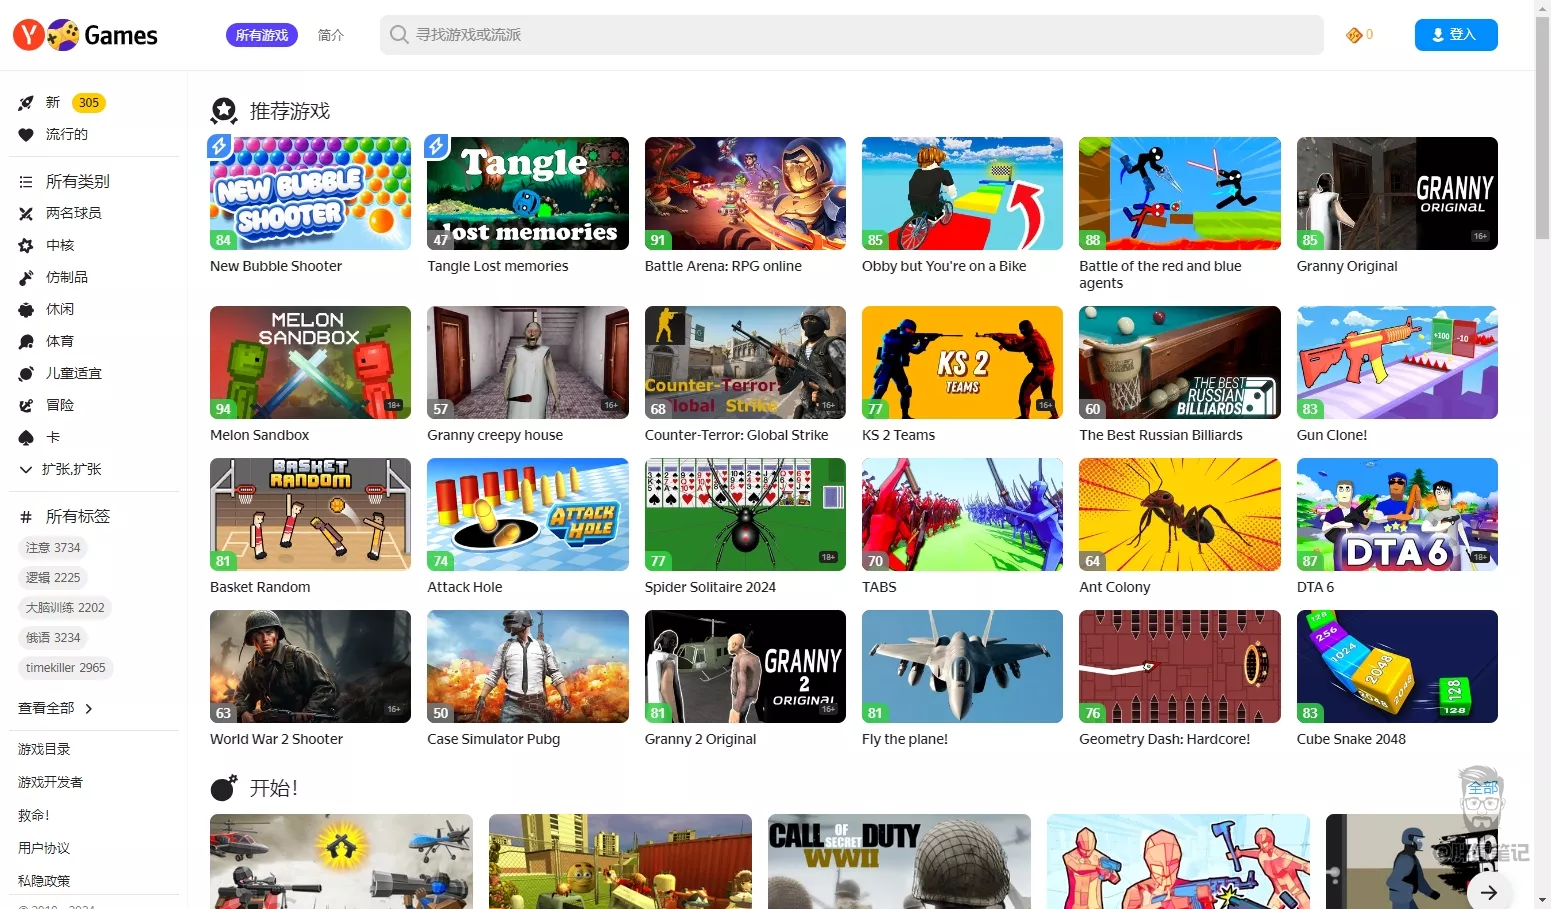The width and height of the screenshot is (1551, 909).
Task: Click the adventure icon for 冒险
Action: [x=26, y=405]
